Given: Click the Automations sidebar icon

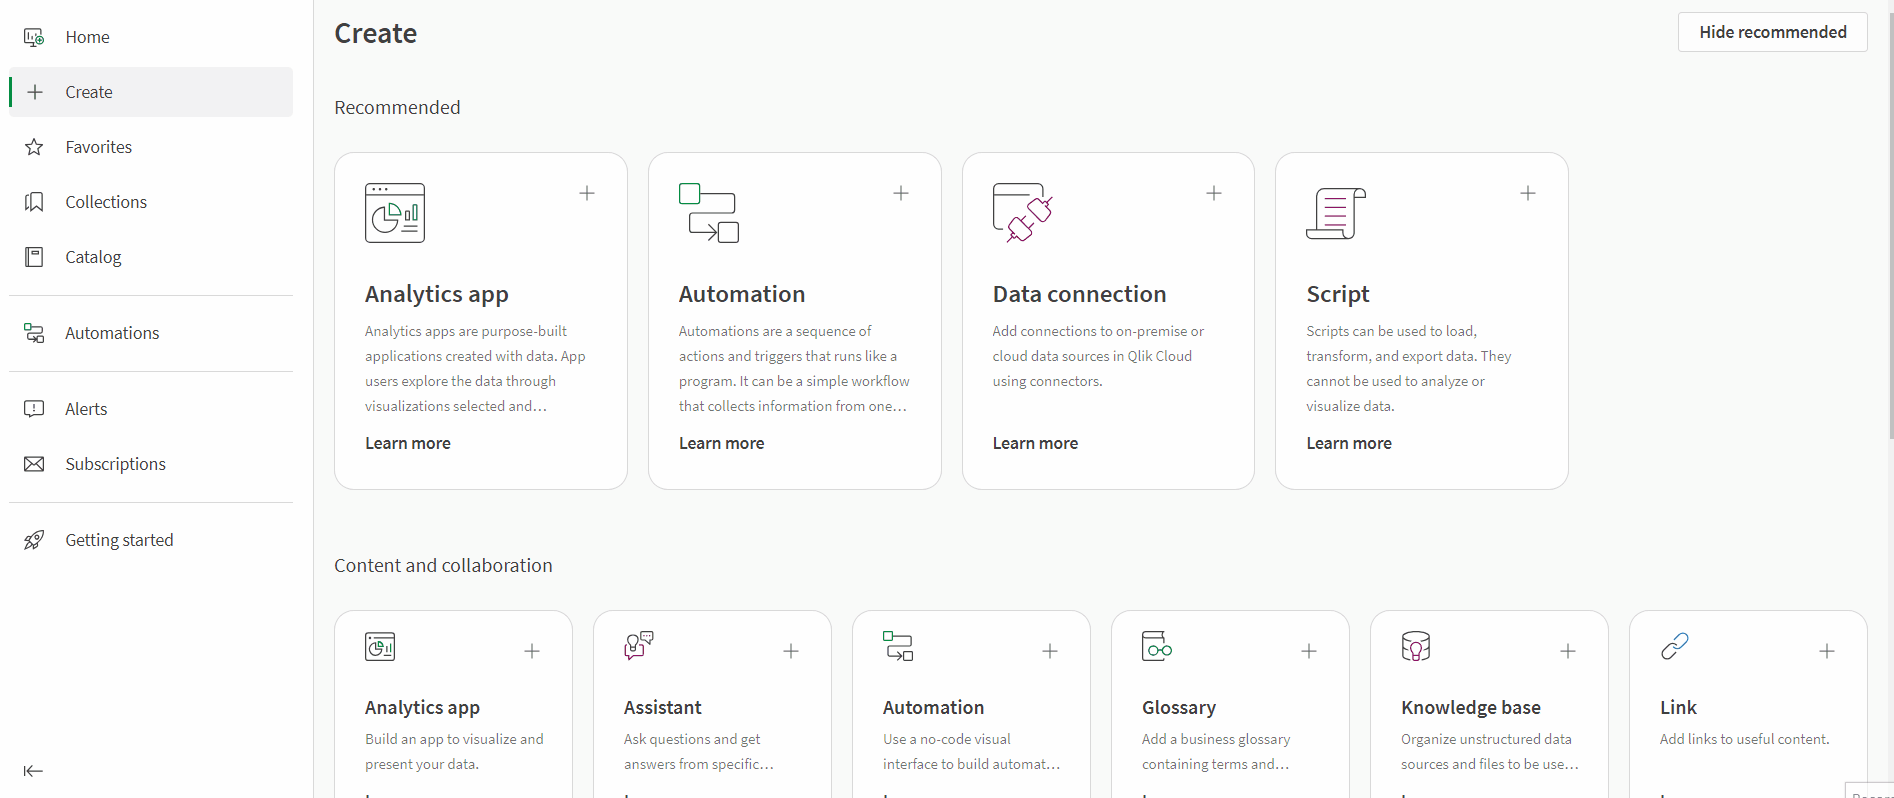Looking at the screenshot, I should pos(34,333).
